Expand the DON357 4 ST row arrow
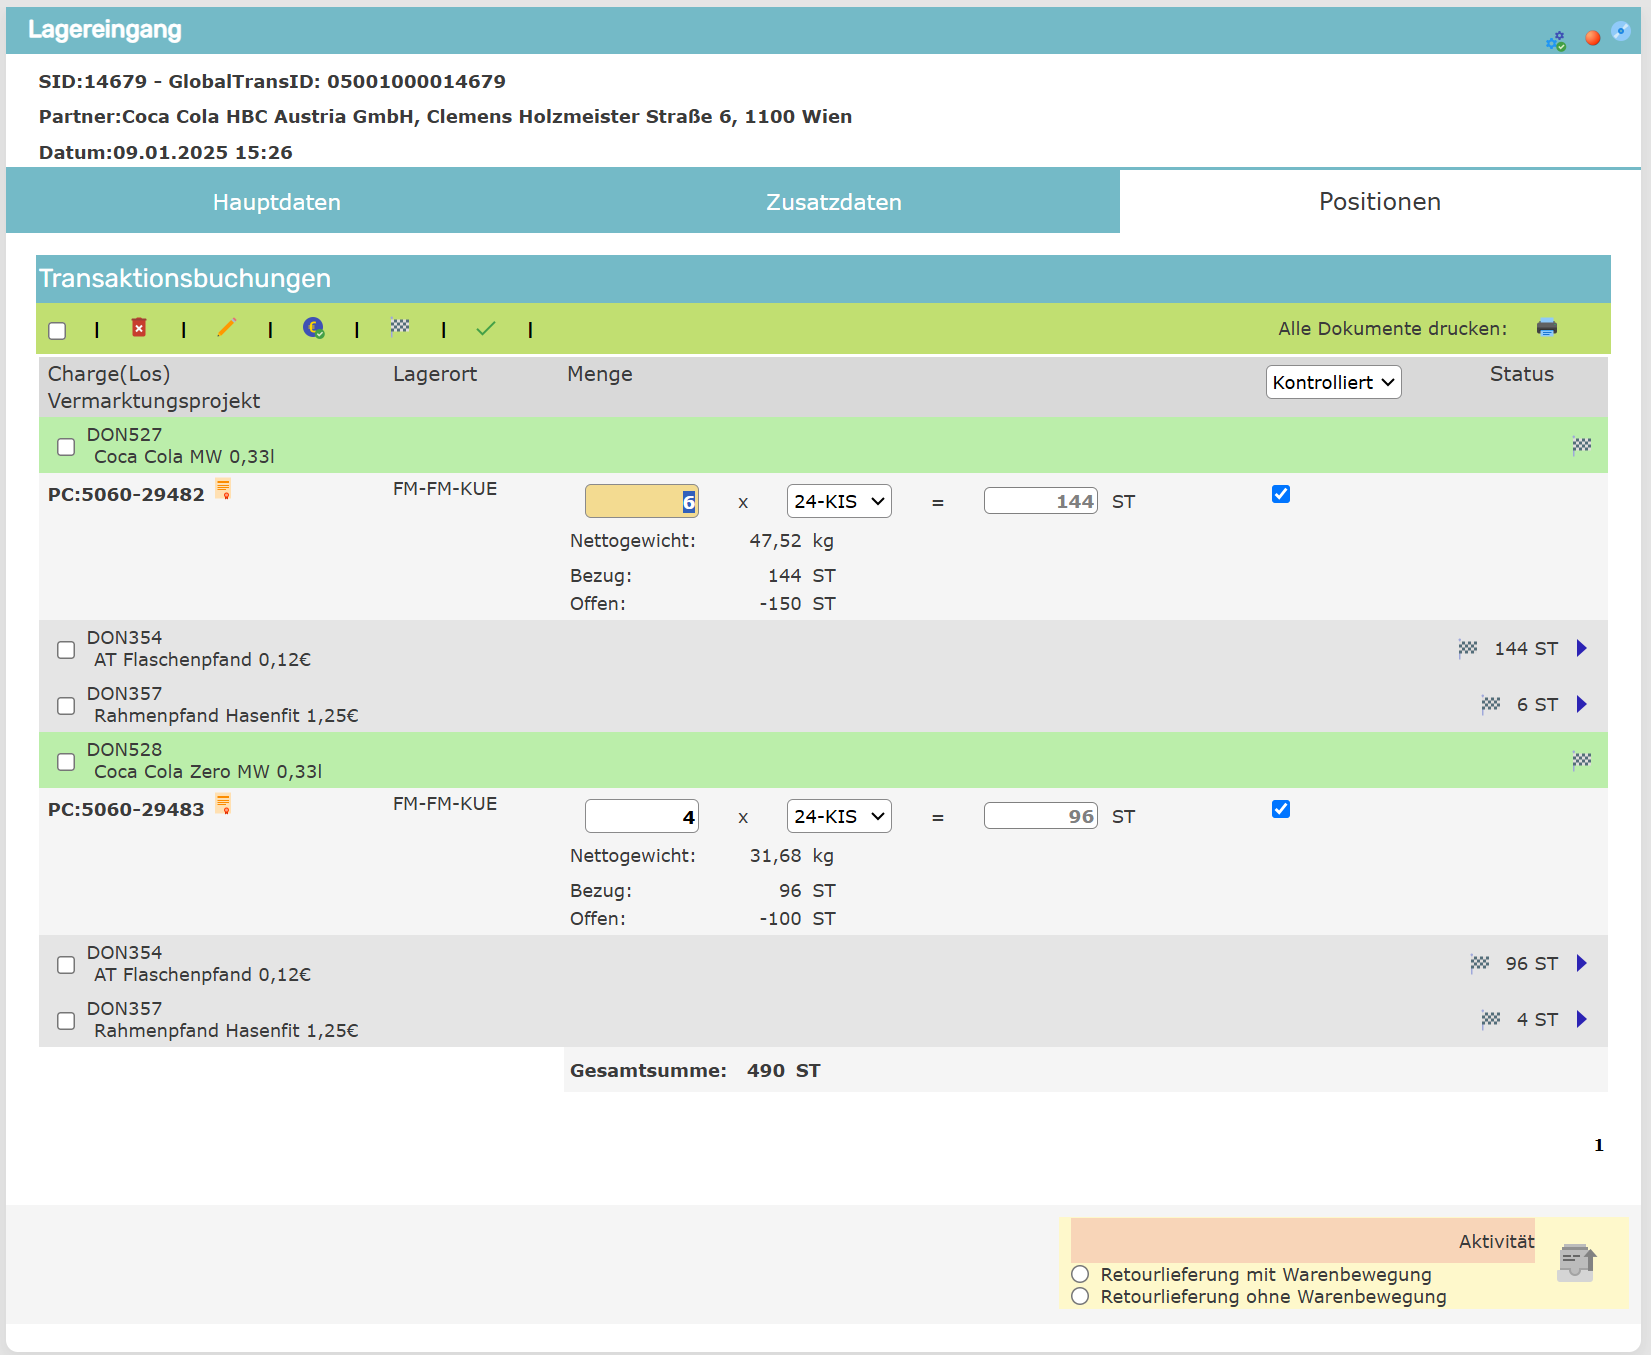The height and width of the screenshot is (1355, 1651). pyautogui.click(x=1582, y=1019)
